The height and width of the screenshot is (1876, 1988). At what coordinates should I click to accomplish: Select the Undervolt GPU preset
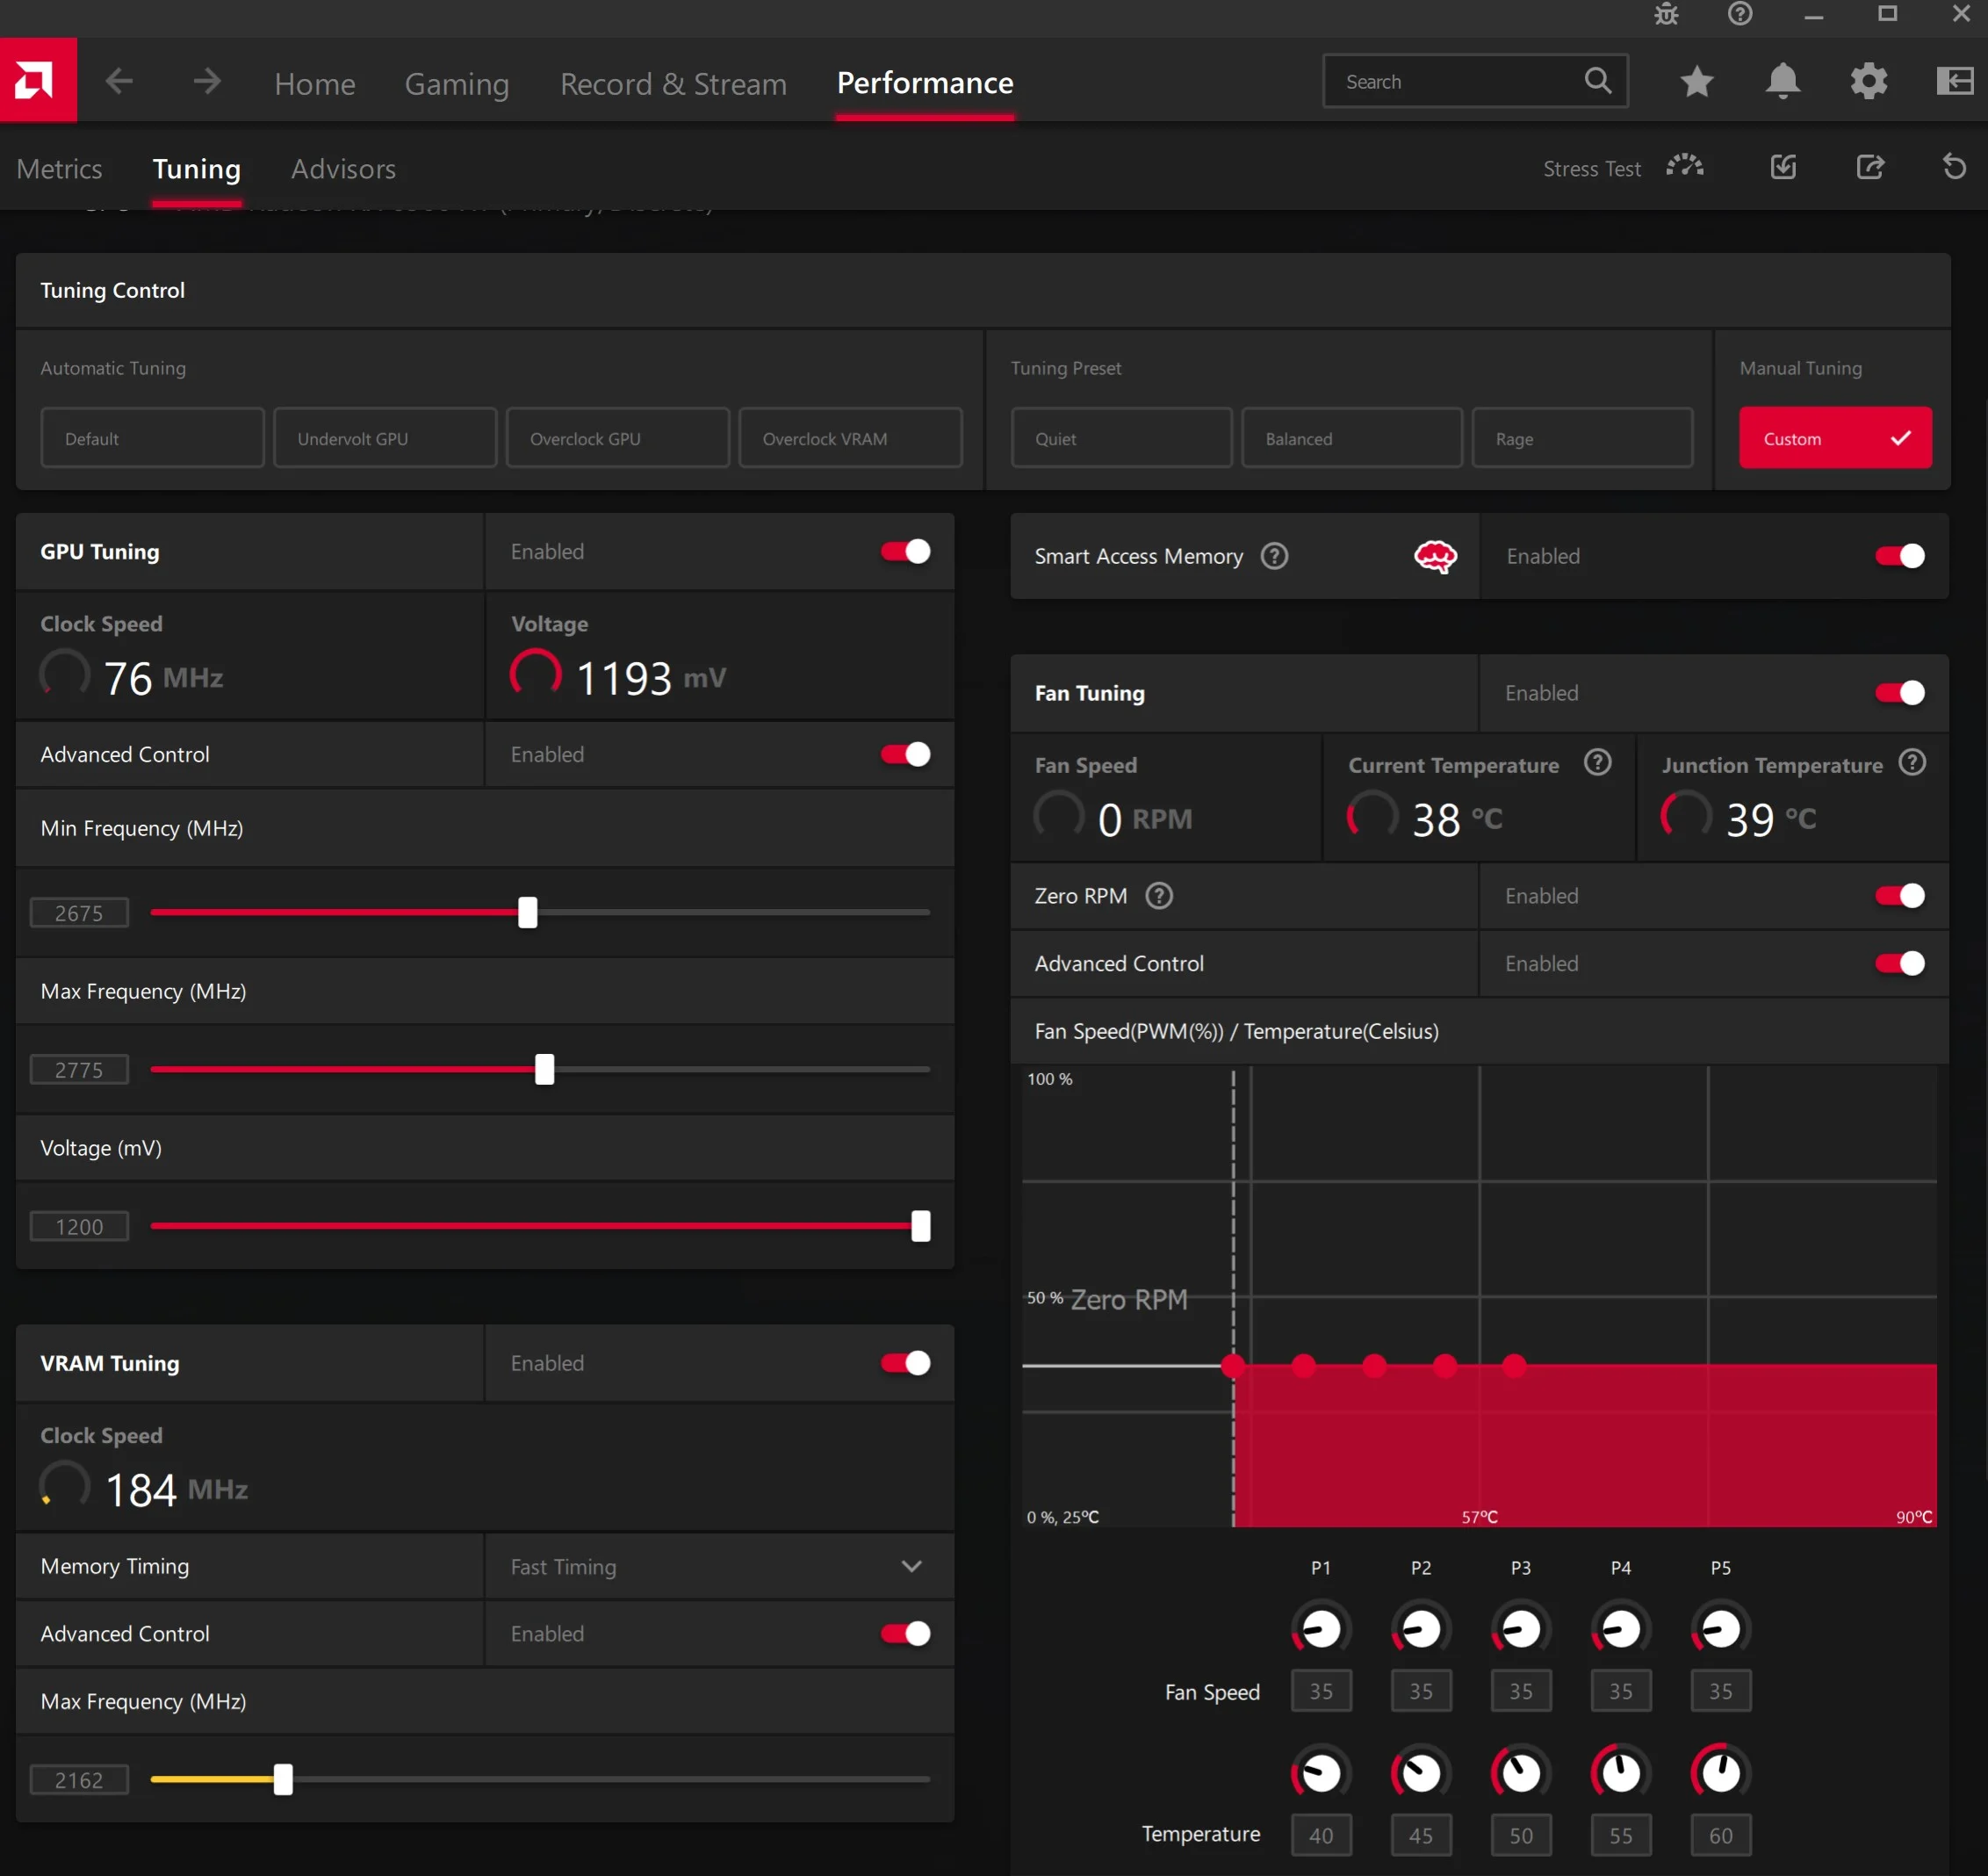[x=385, y=438]
